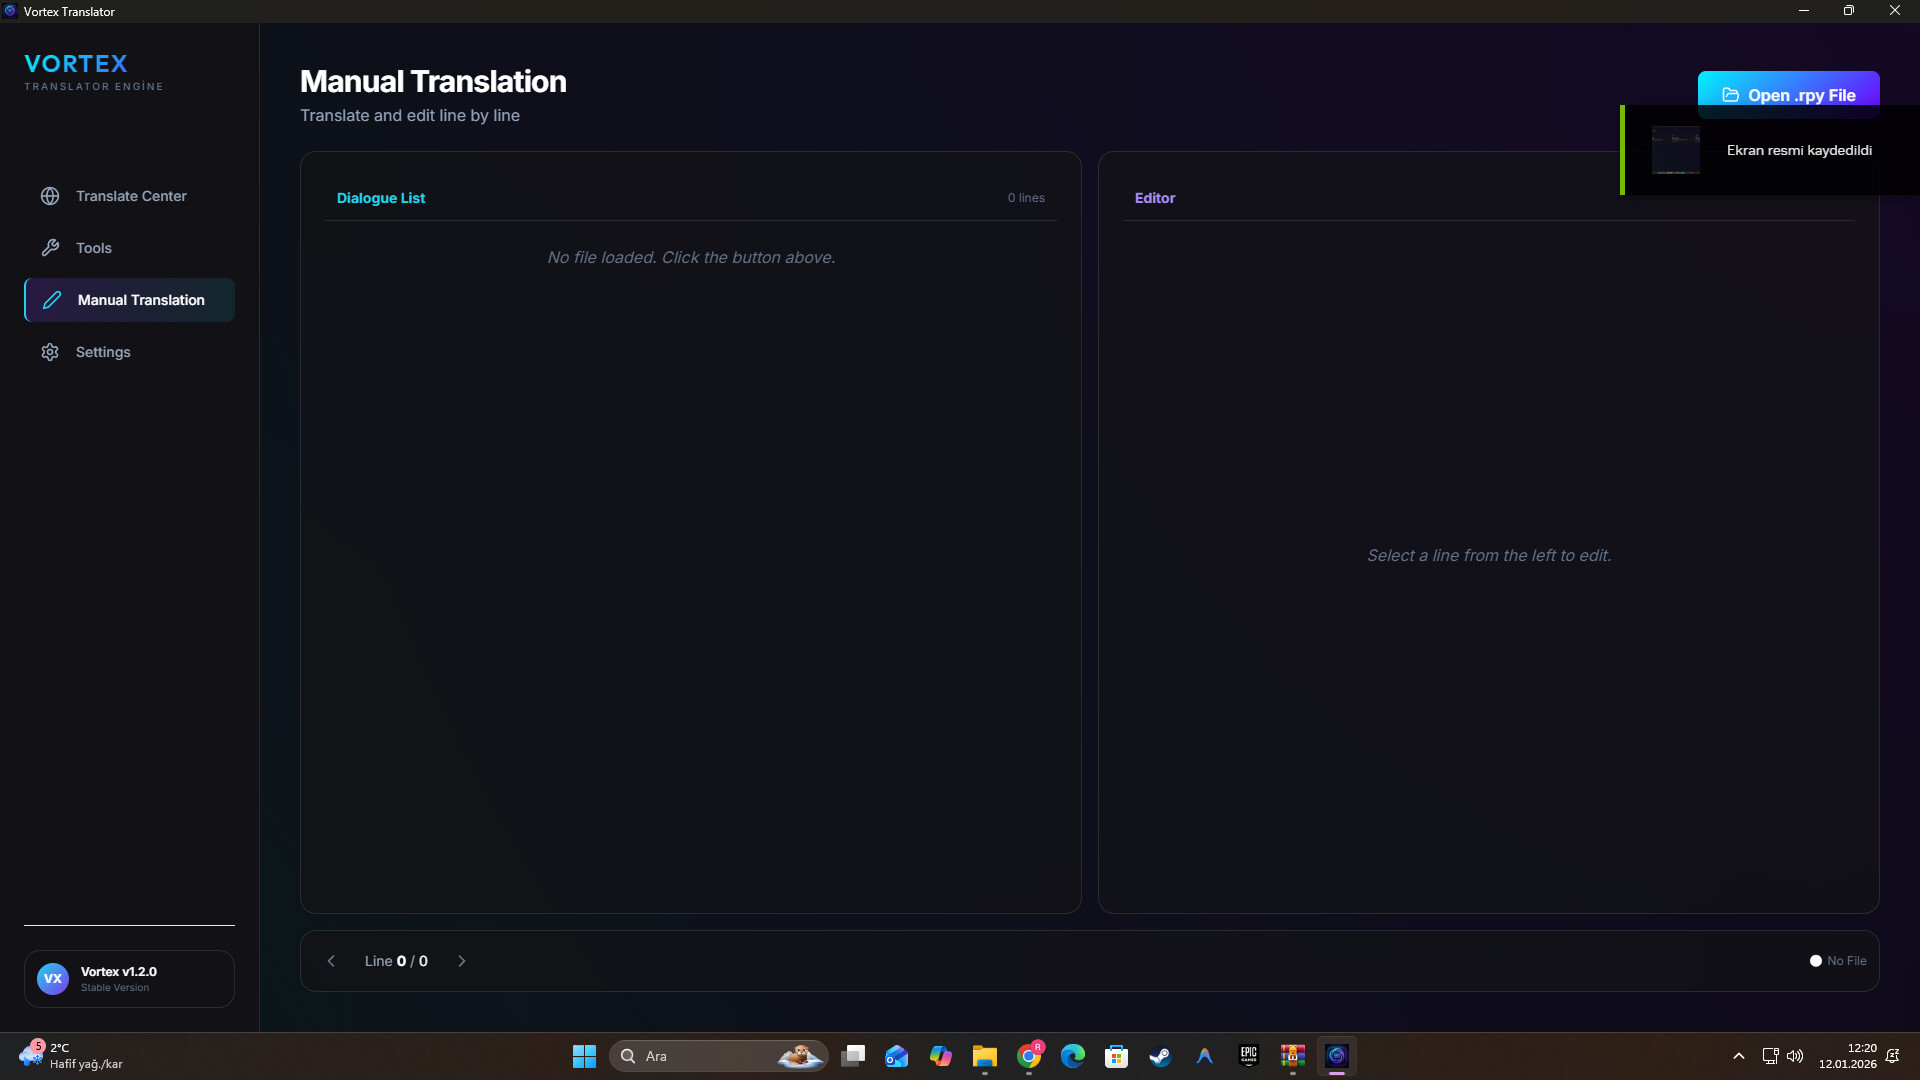Viewport: 1920px width, 1080px height.
Task: Select the Tools wrench icon
Action: (x=50, y=248)
